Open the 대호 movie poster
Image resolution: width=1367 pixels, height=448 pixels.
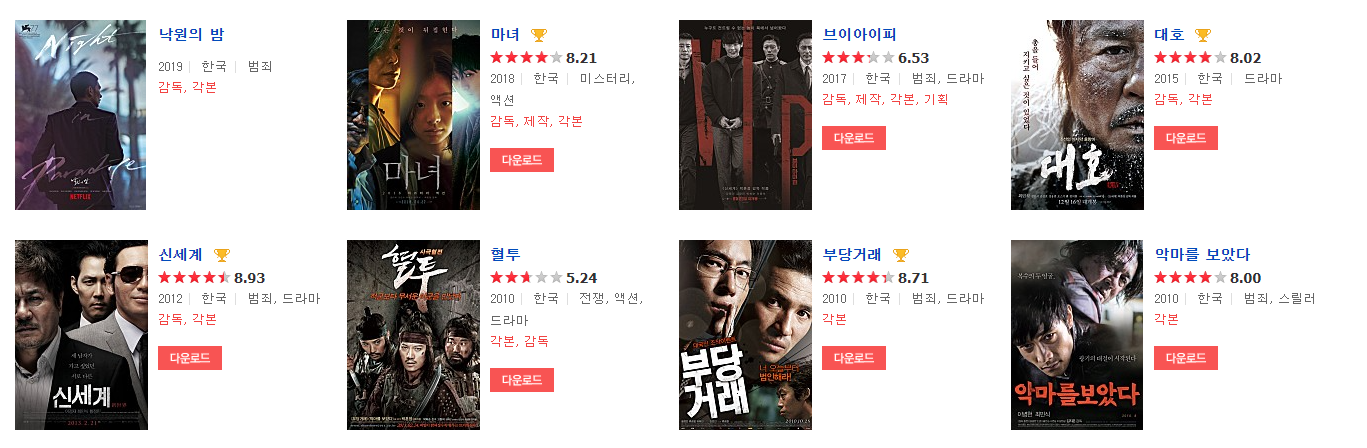(x=1077, y=115)
